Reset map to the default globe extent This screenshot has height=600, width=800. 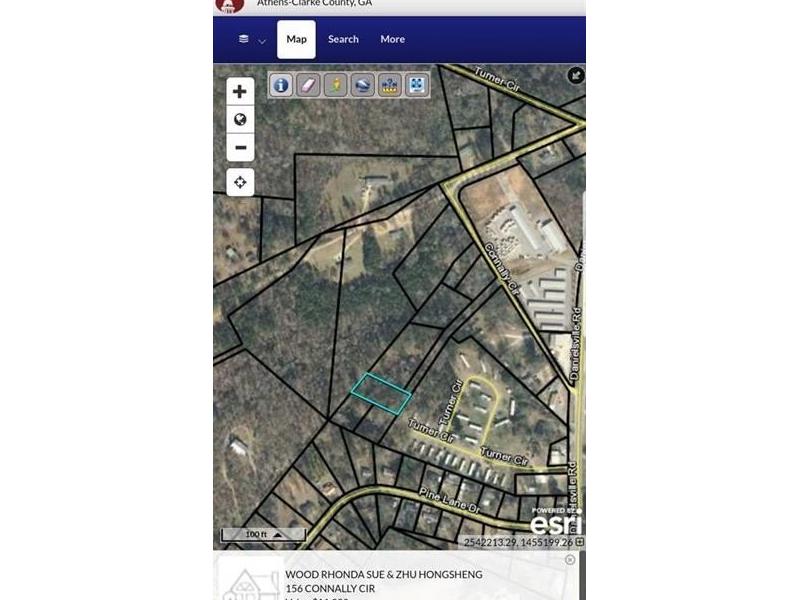point(240,119)
